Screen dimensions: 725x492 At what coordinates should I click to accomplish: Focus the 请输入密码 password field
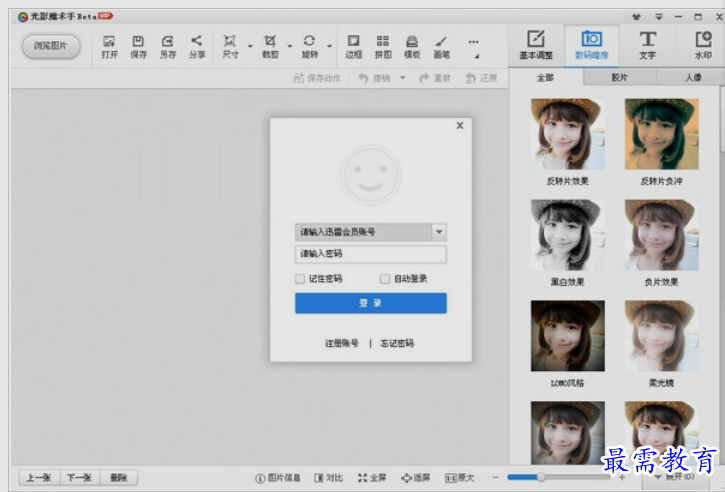pos(371,254)
